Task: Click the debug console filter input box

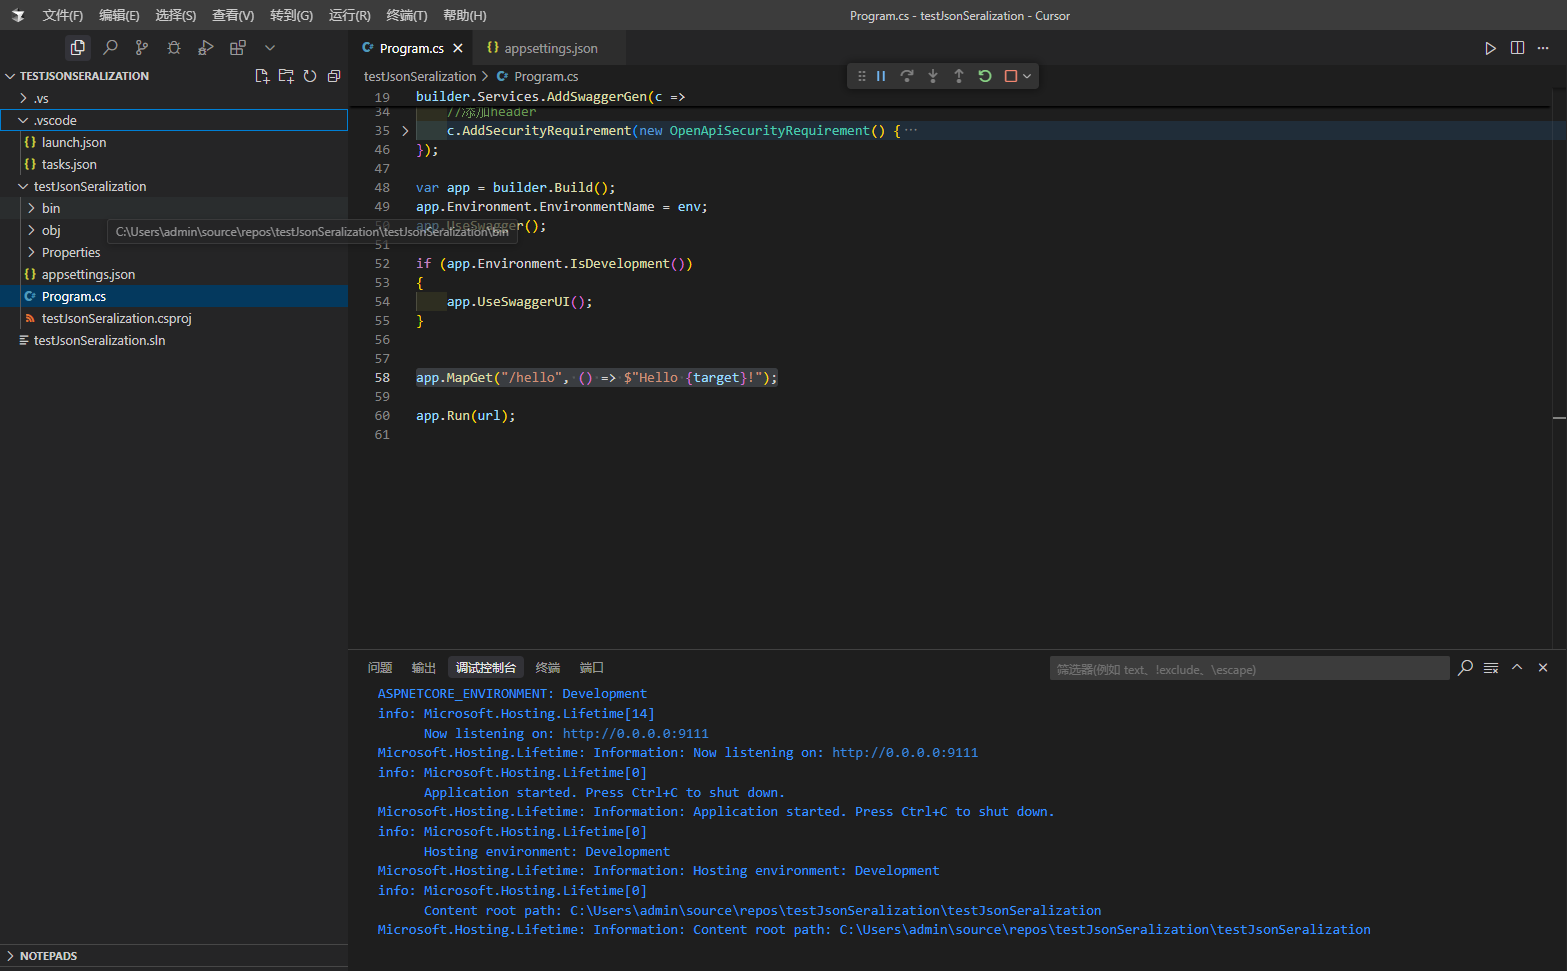Action: coord(1248,669)
